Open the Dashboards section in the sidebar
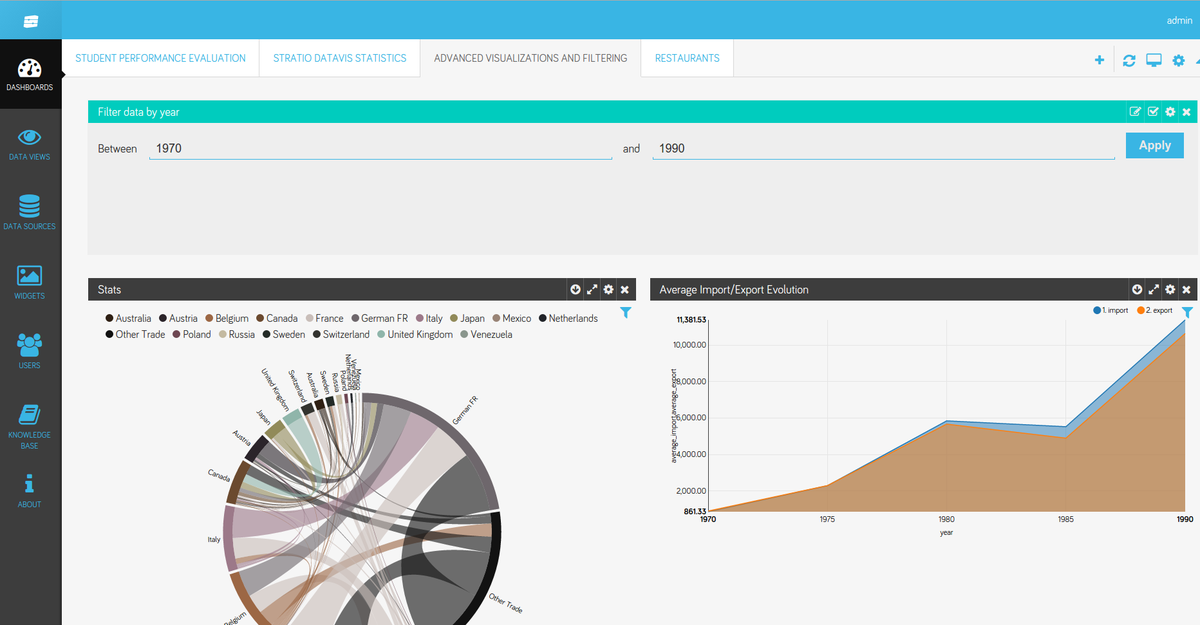Viewport: 1200px width, 625px height. (30, 74)
